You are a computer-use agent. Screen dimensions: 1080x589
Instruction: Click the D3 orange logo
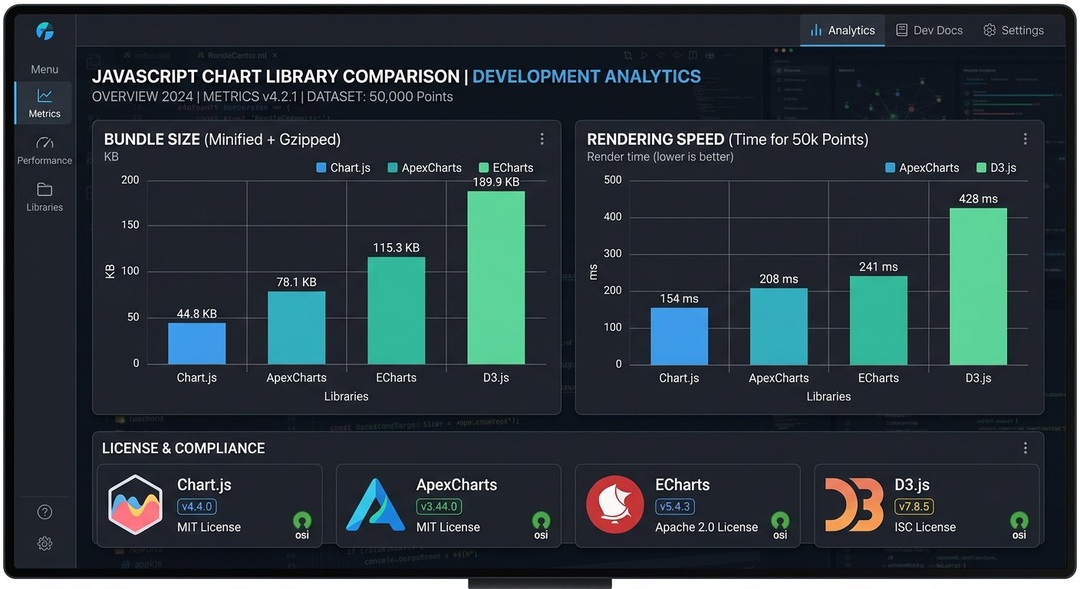tap(854, 505)
